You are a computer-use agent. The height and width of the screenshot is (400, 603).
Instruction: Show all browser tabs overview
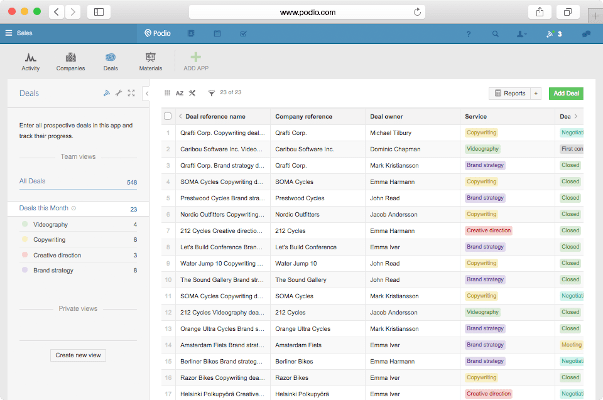coord(568,12)
